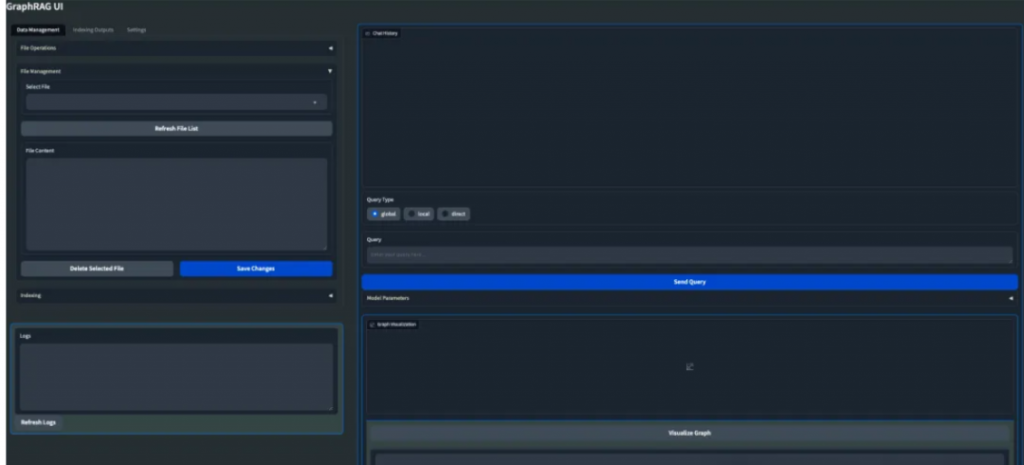
Task: Click inside the File Content text area
Action: coord(176,204)
